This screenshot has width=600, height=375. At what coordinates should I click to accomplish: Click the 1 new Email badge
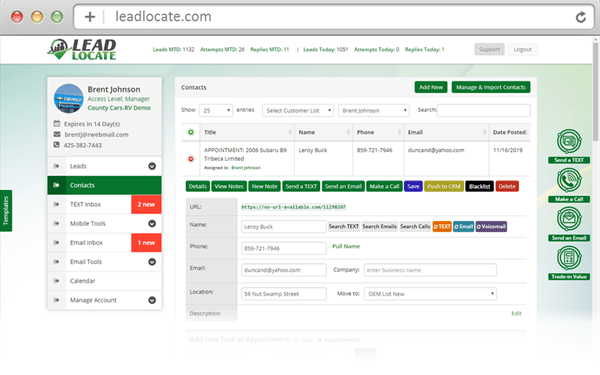146,243
